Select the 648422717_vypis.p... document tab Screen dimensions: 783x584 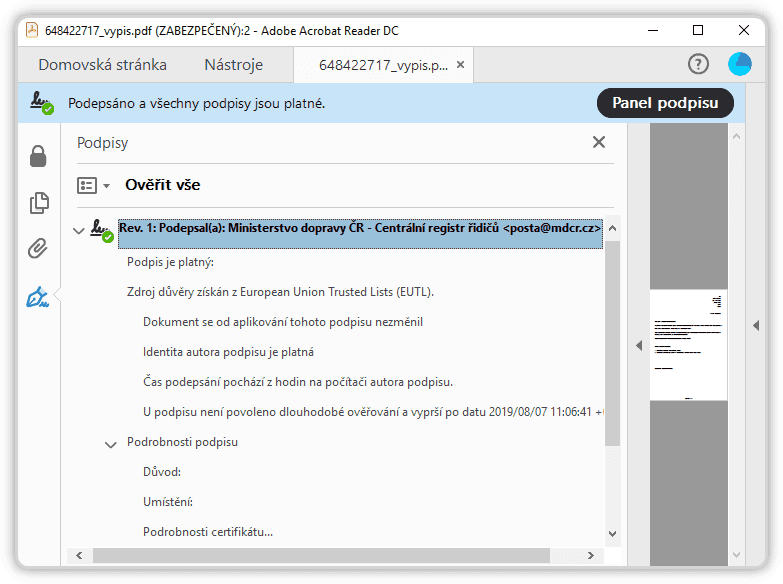(383, 65)
